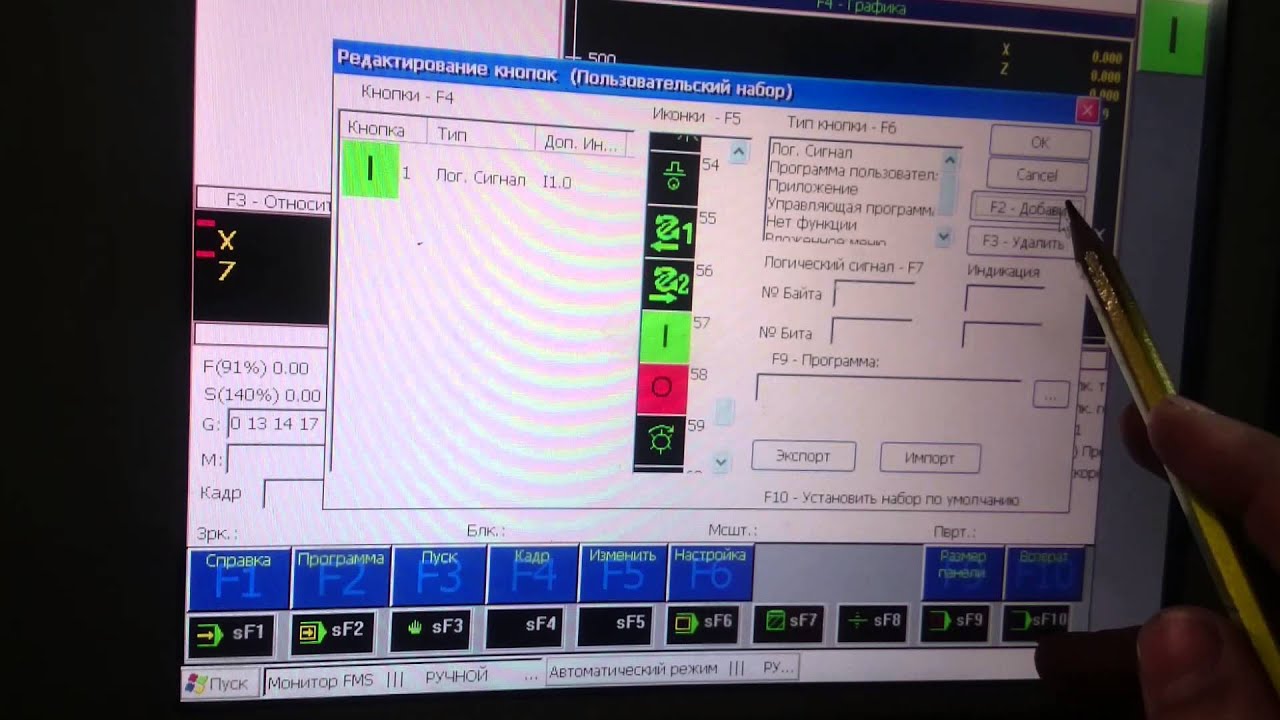Click the 'Импорт' button

pos(929,458)
